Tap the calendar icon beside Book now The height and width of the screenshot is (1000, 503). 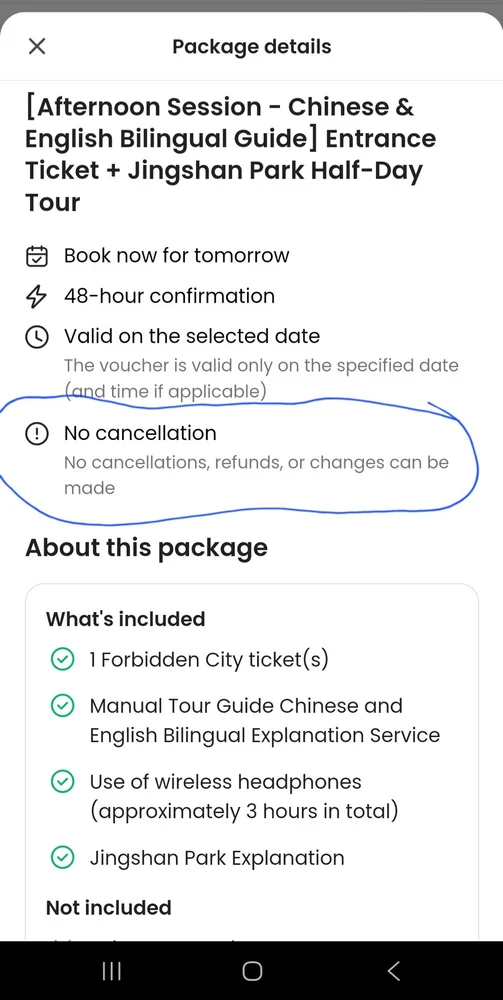[x=36, y=256]
